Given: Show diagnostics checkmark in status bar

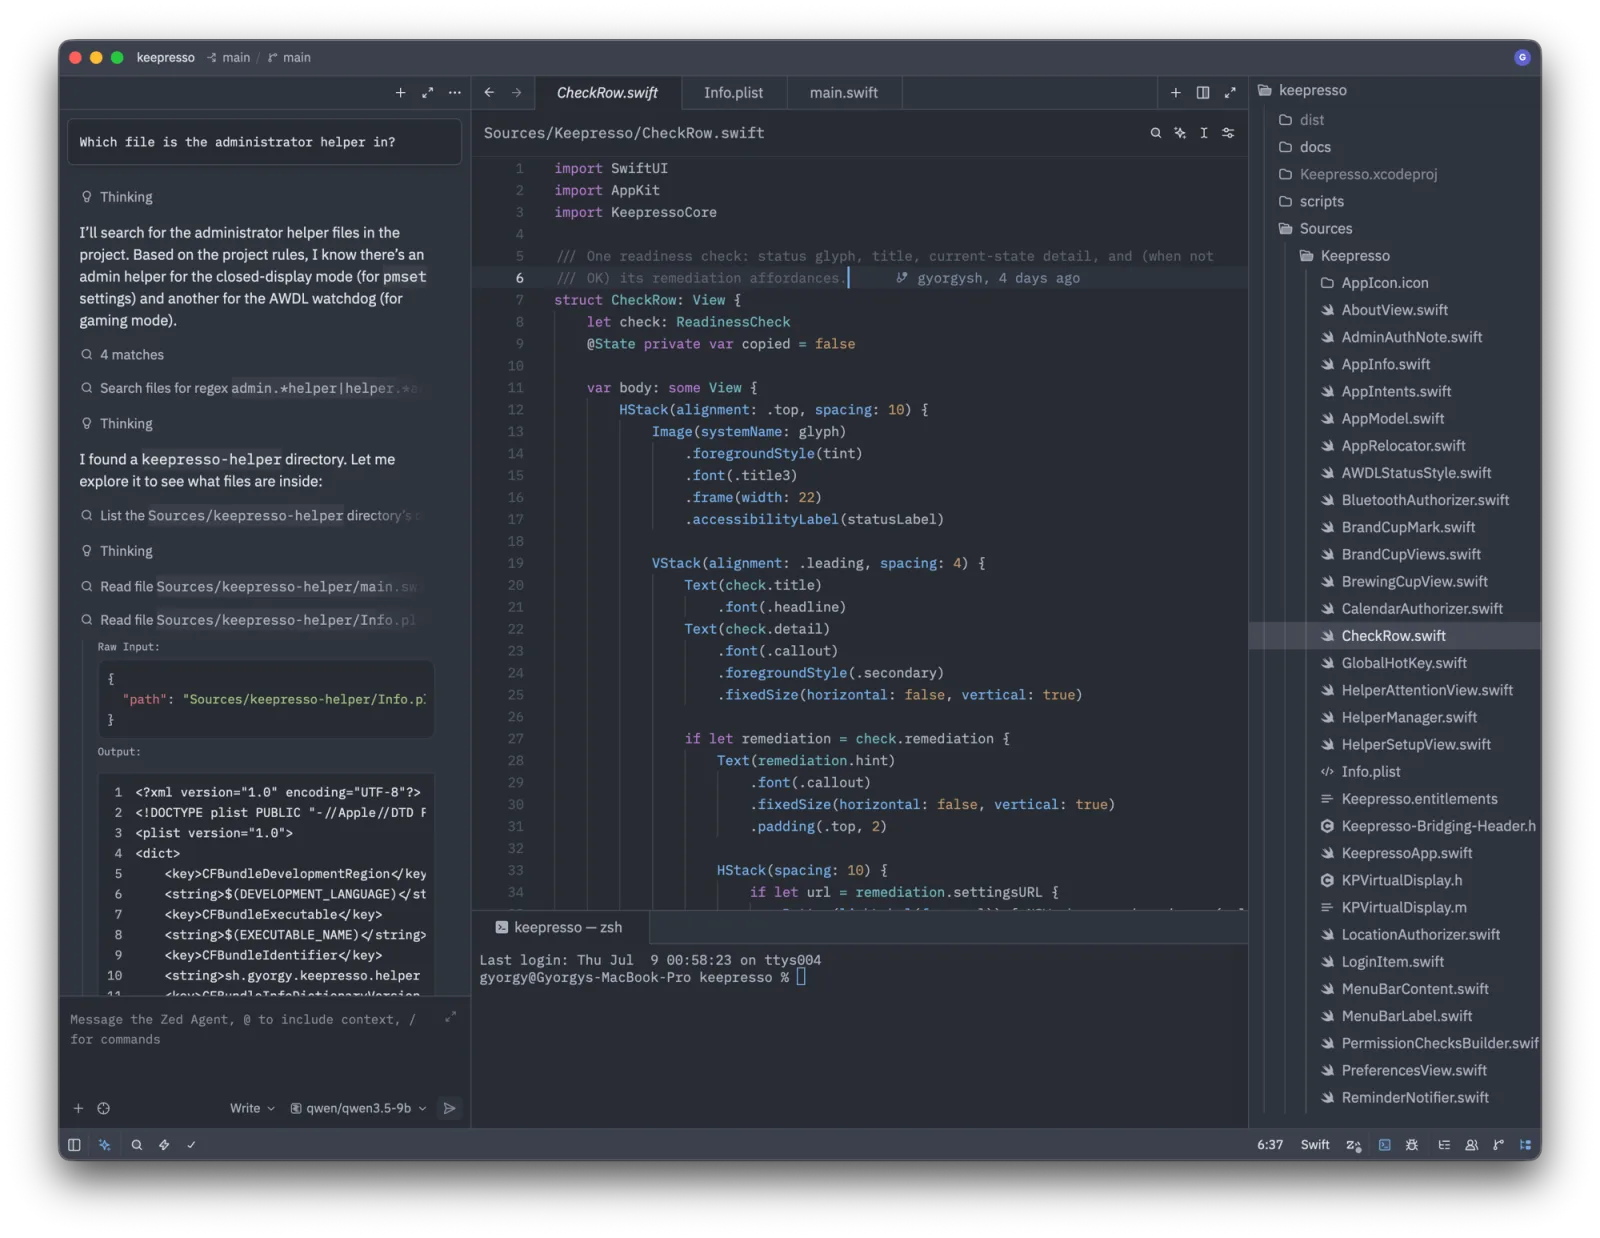Looking at the screenshot, I should pyautogui.click(x=191, y=1145).
